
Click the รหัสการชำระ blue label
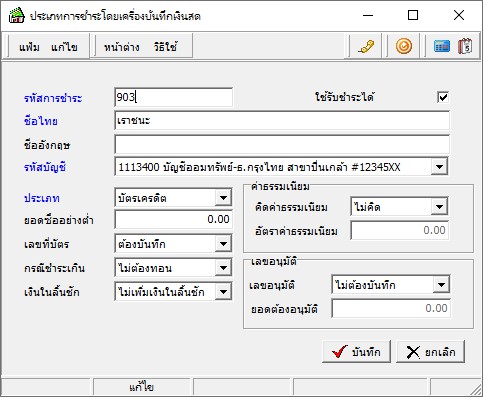(53, 98)
